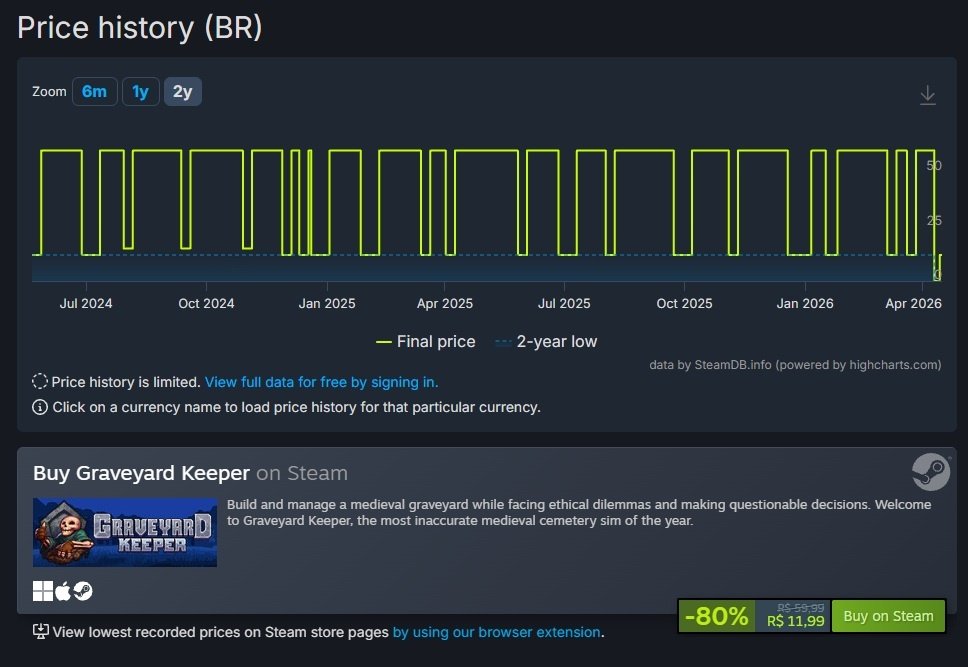Open the full data sign-in link
968x667 pixels.
(321, 382)
